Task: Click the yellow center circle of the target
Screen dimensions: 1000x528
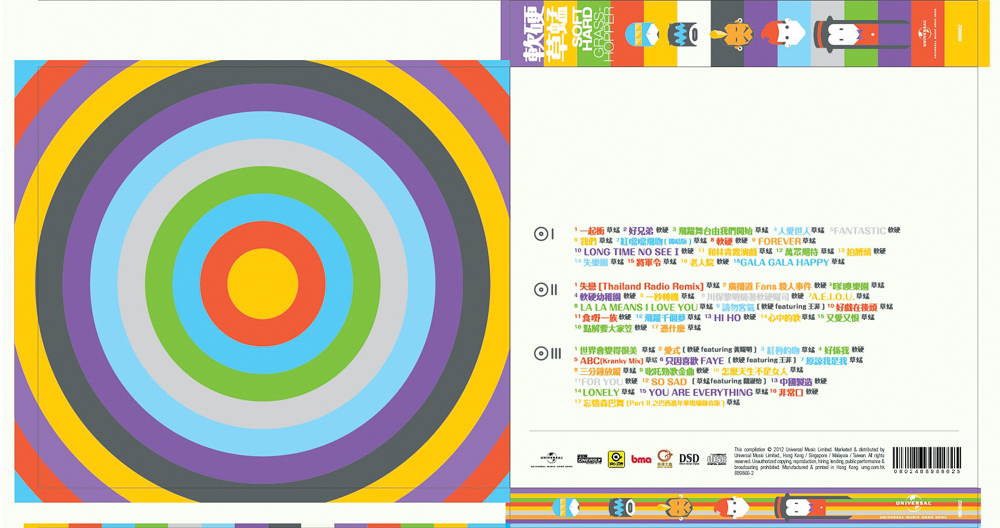Action: [263, 284]
